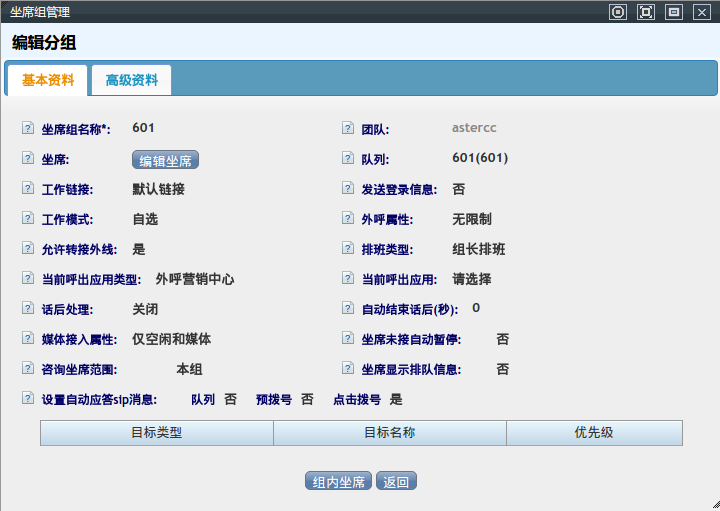Click the fullscreen icon in title bar
This screenshot has width=720, height=511.
pyautogui.click(x=646, y=12)
